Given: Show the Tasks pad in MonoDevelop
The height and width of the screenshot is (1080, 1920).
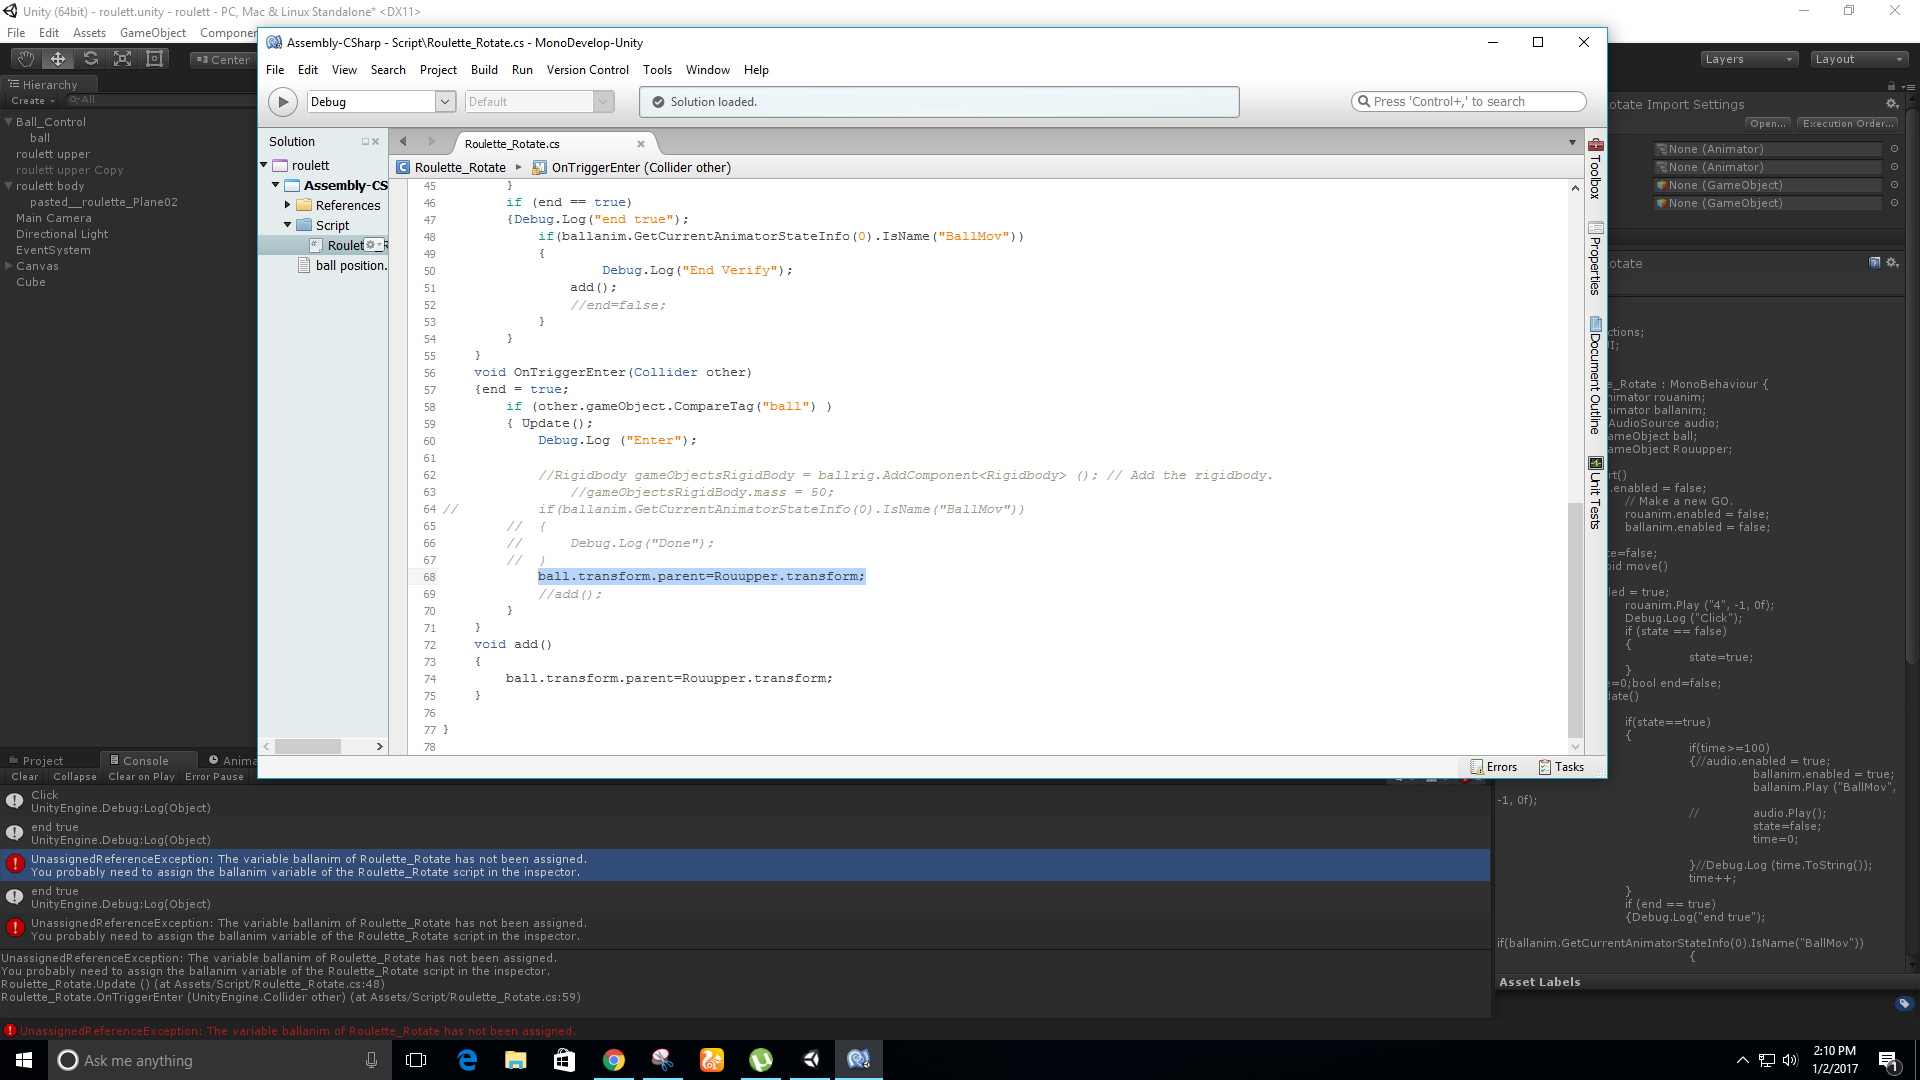Looking at the screenshot, I should (x=1561, y=767).
